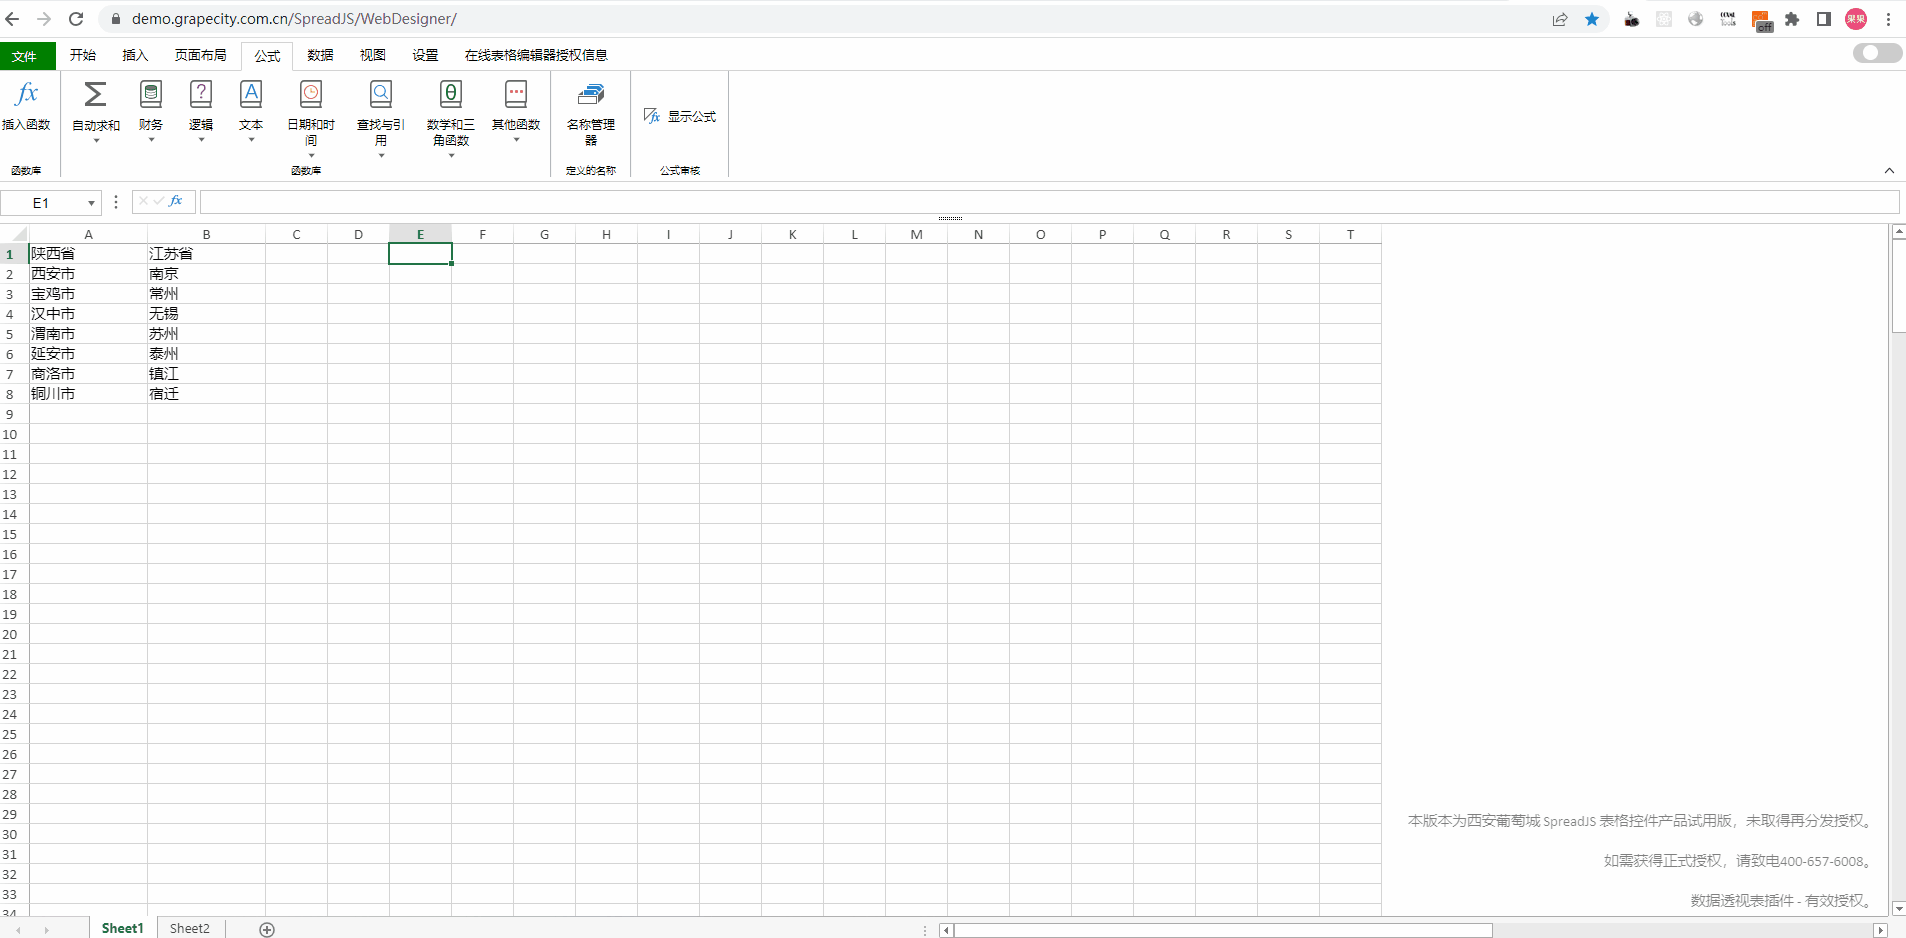Viewport: 1906px width, 938px height.
Task: Click the browser back arrow
Action: (x=12, y=19)
